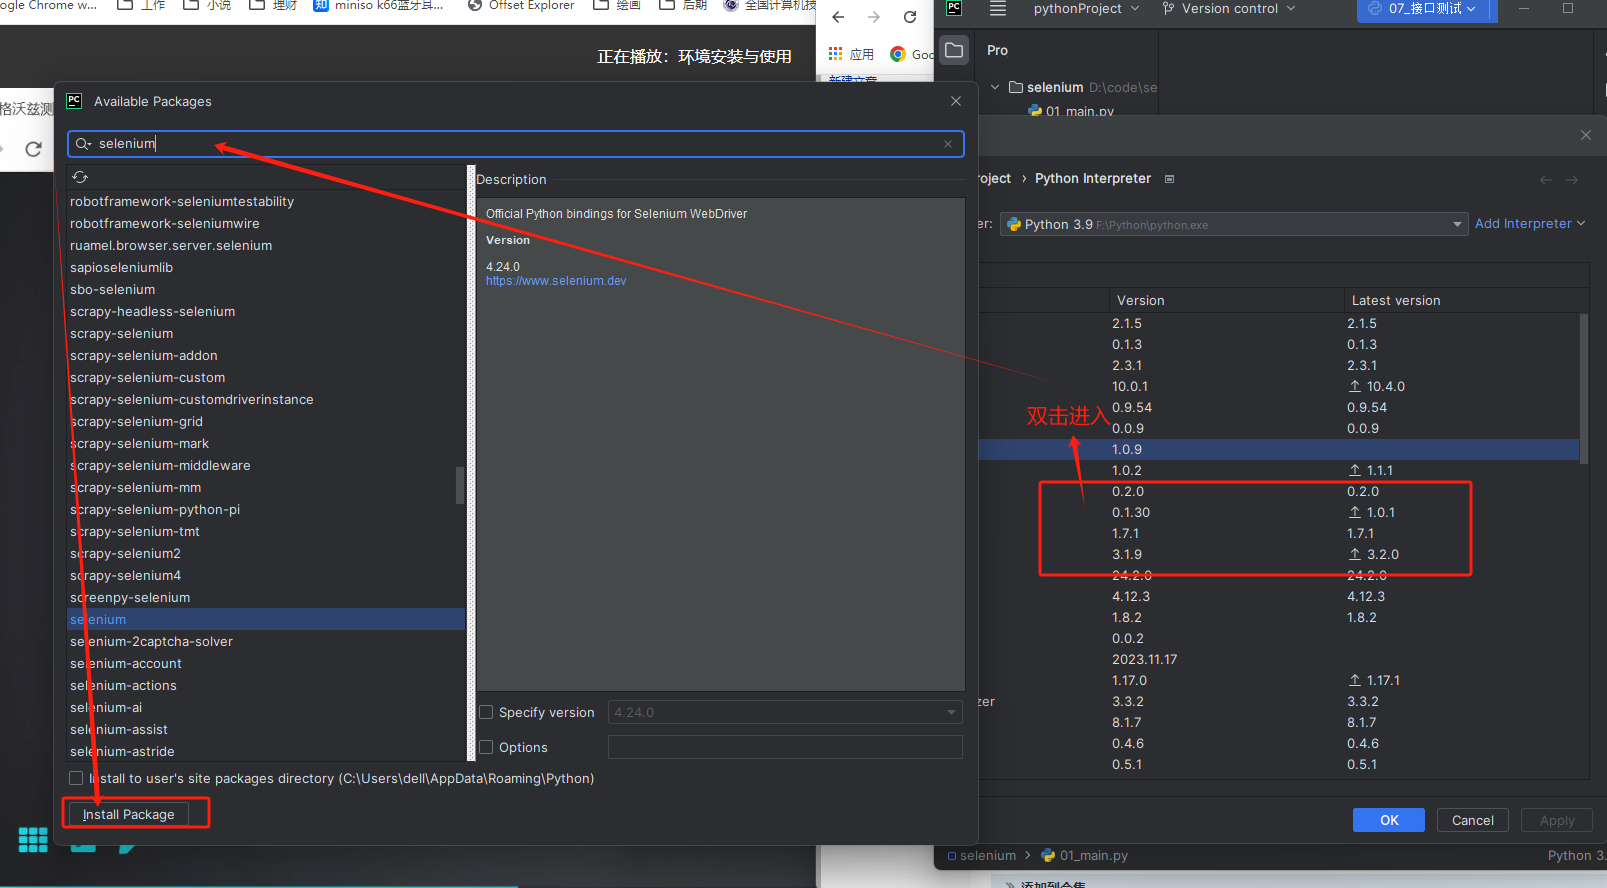Open the selenium.dev link
The width and height of the screenshot is (1607, 888).
tap(556, 281)
